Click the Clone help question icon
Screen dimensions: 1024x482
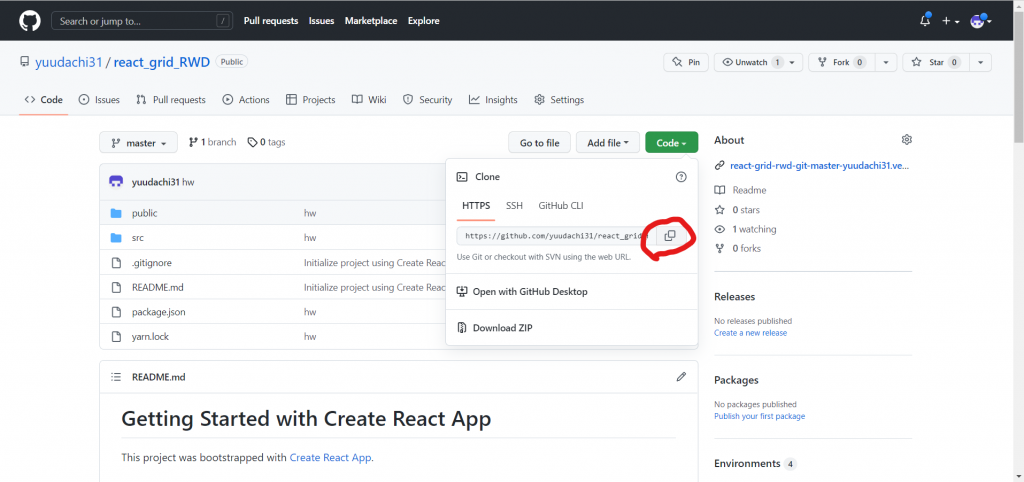681,176
